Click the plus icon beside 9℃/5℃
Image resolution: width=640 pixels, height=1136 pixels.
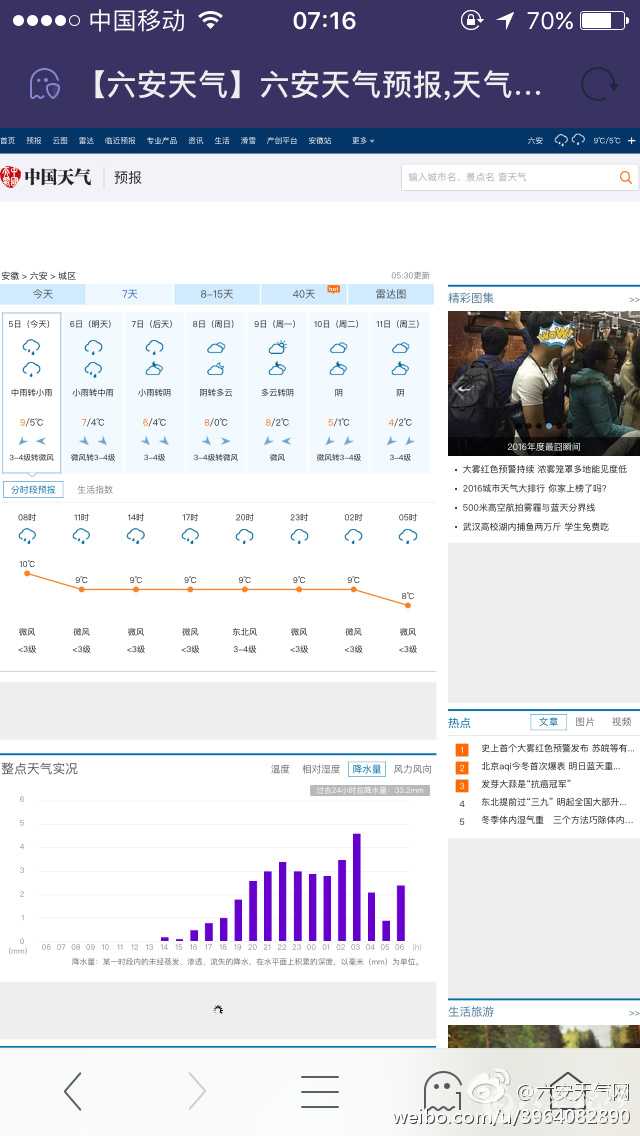[x=631, y=141]
